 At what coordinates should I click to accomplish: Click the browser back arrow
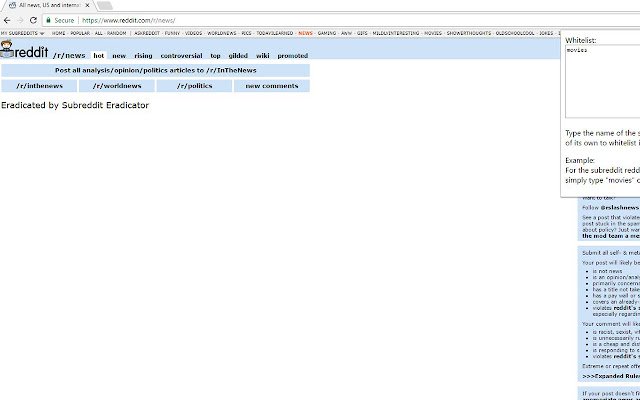7,20
